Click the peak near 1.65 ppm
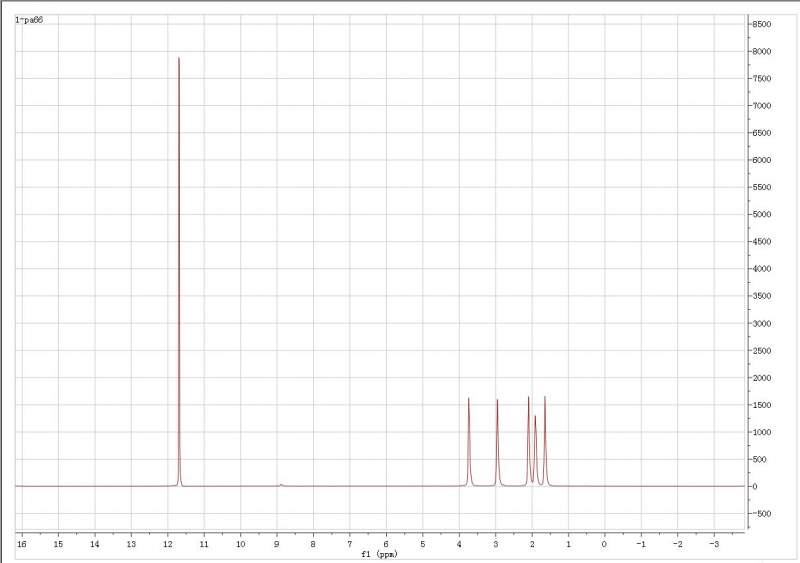Screen dimensions: 800x563 click(x=545, y=440)
